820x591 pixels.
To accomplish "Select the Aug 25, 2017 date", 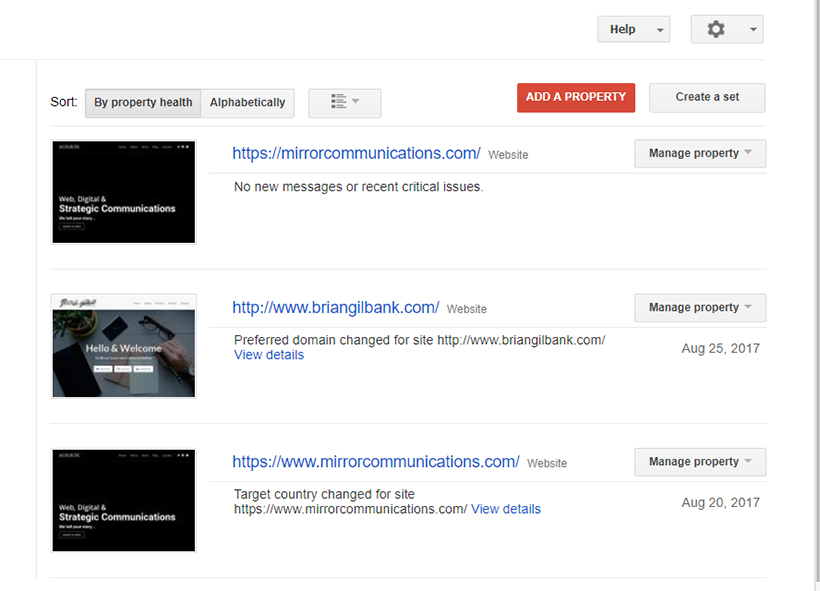I will 720,348.
